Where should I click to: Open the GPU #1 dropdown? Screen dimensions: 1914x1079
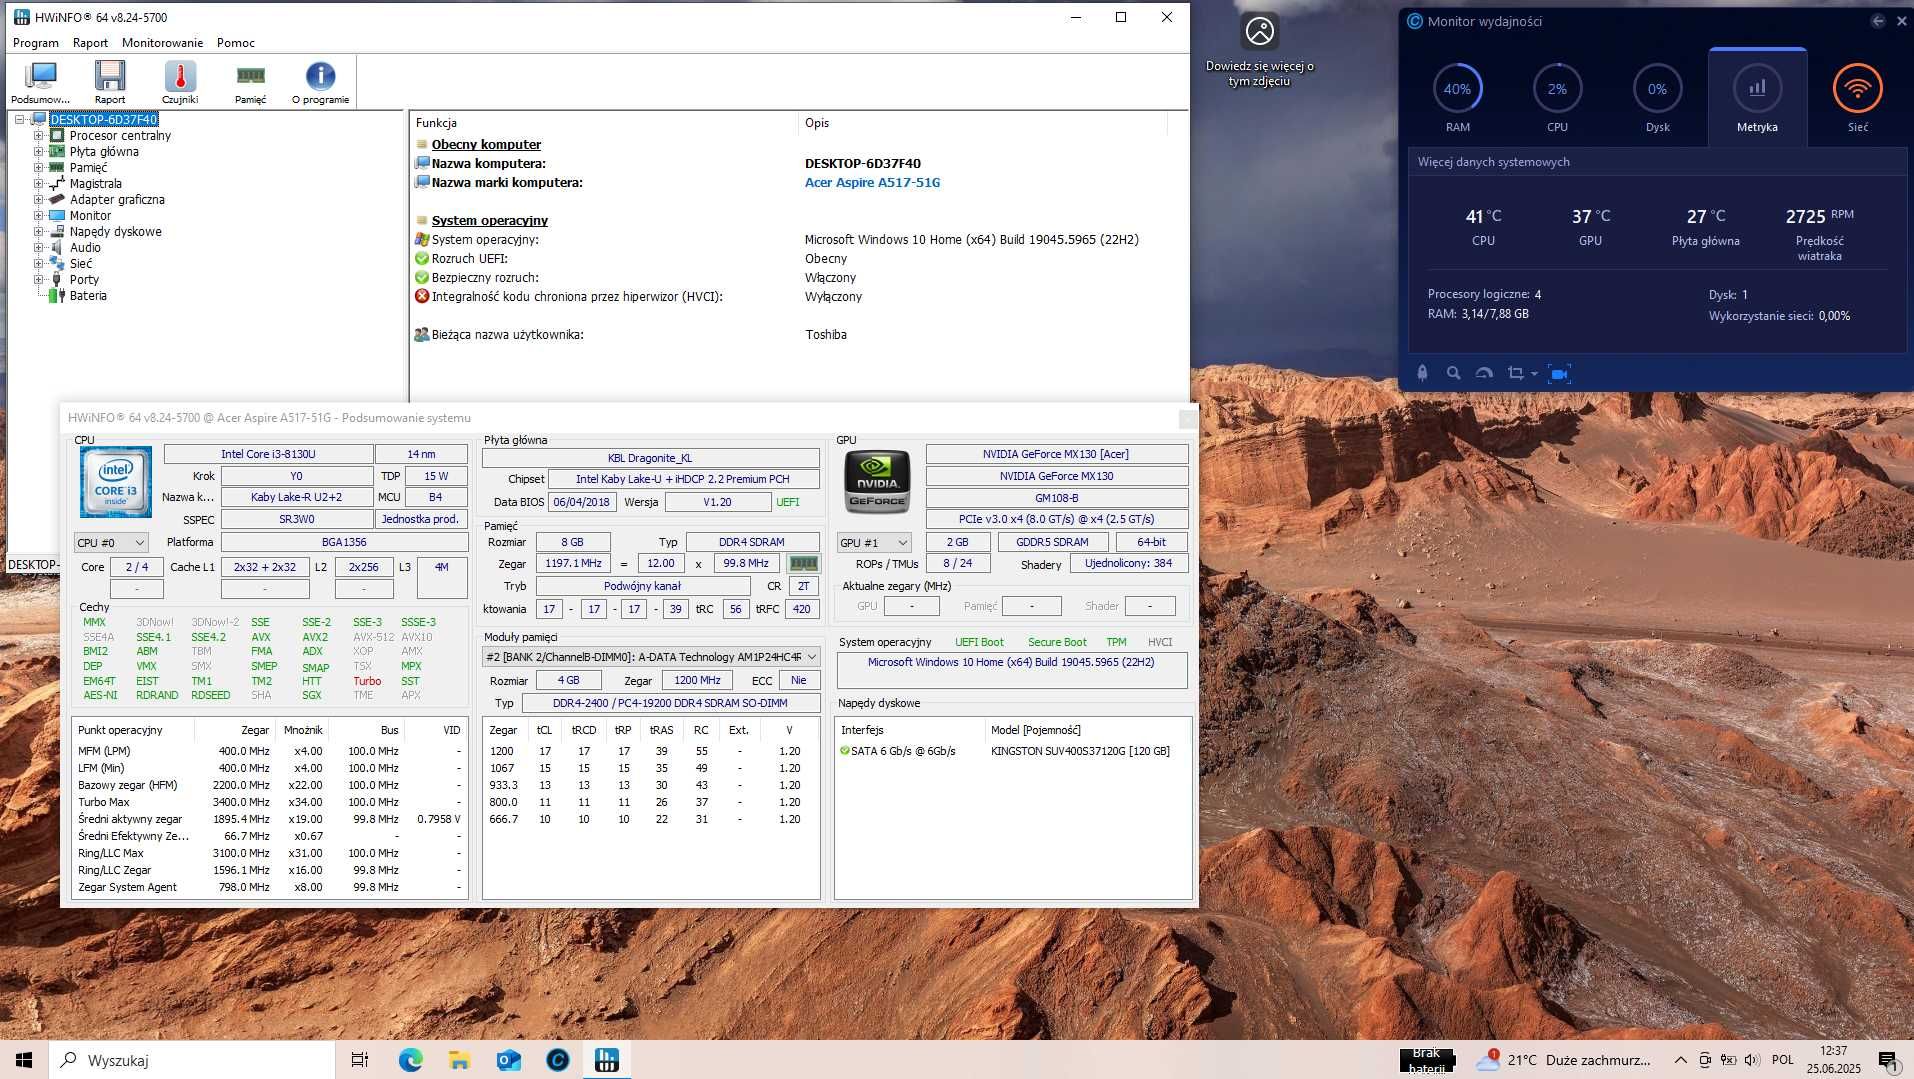point(874,542)
